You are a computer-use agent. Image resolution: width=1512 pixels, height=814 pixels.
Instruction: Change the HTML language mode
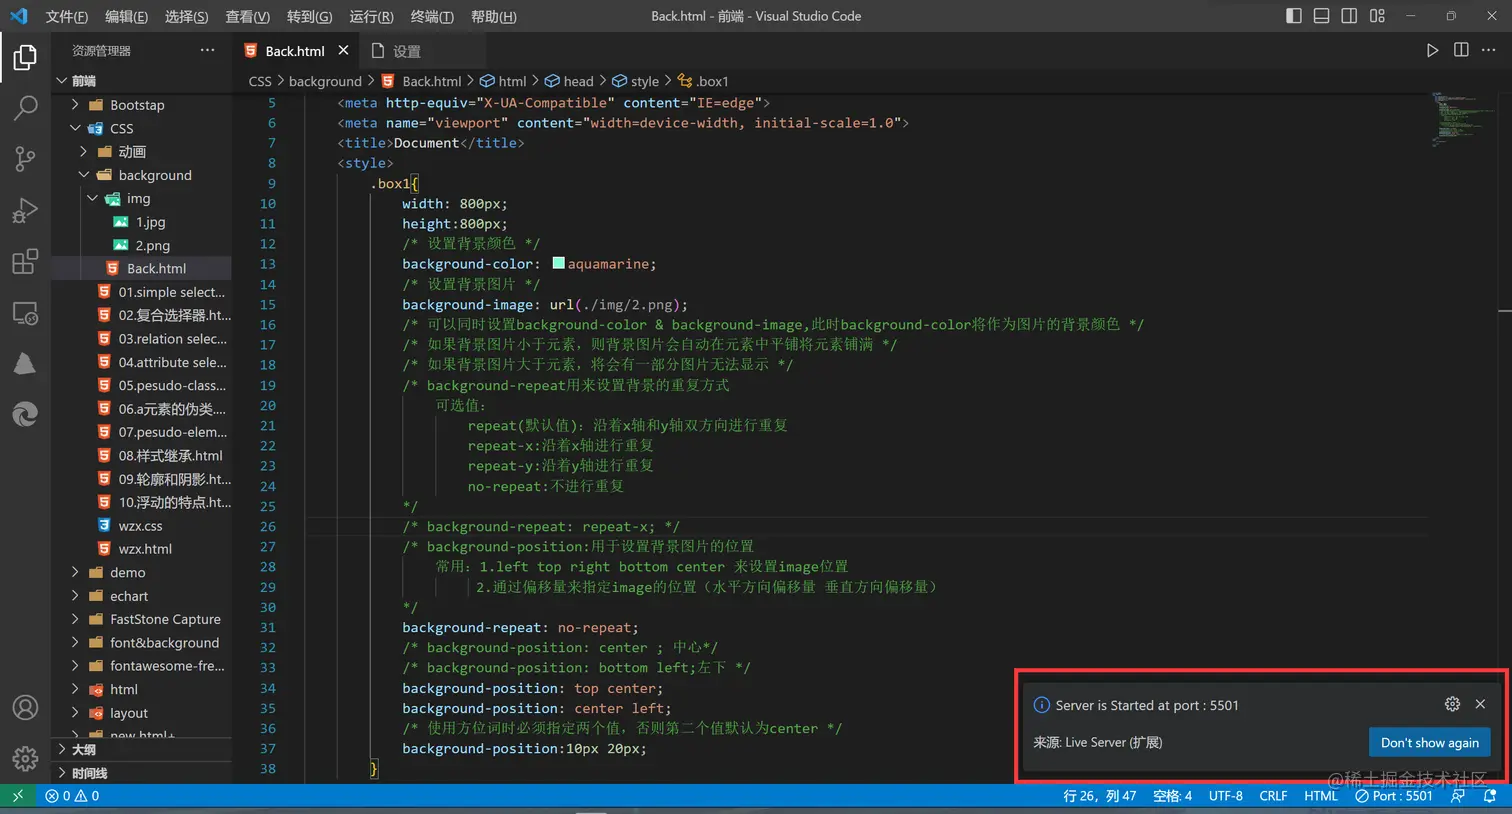1321,796
